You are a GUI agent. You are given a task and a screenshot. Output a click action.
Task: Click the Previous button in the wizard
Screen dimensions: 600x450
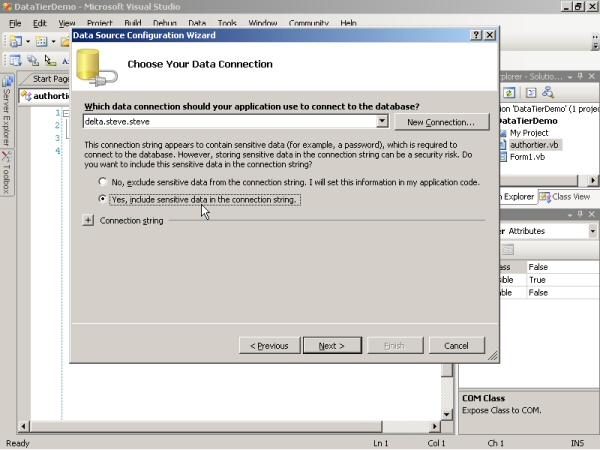[269, 346]
